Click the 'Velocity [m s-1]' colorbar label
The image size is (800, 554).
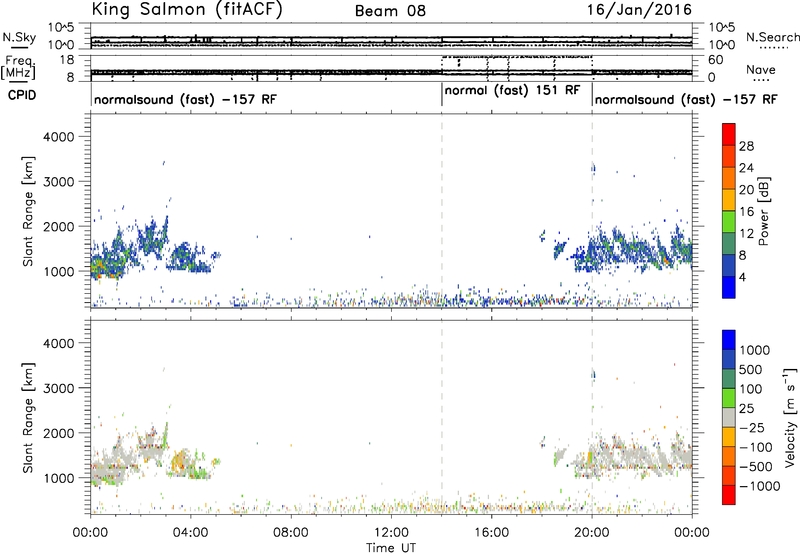pos(790,417)
